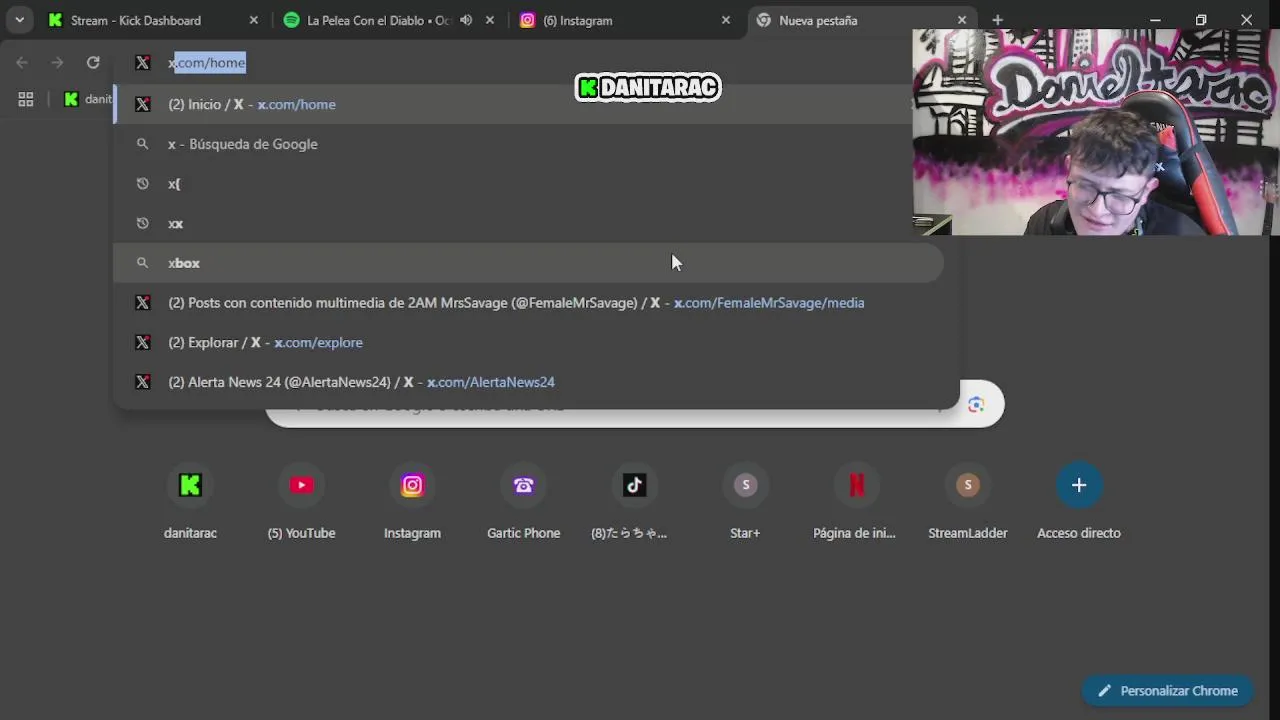
Task: Mute audio on the Spotify tab
Action: point(466,20)
